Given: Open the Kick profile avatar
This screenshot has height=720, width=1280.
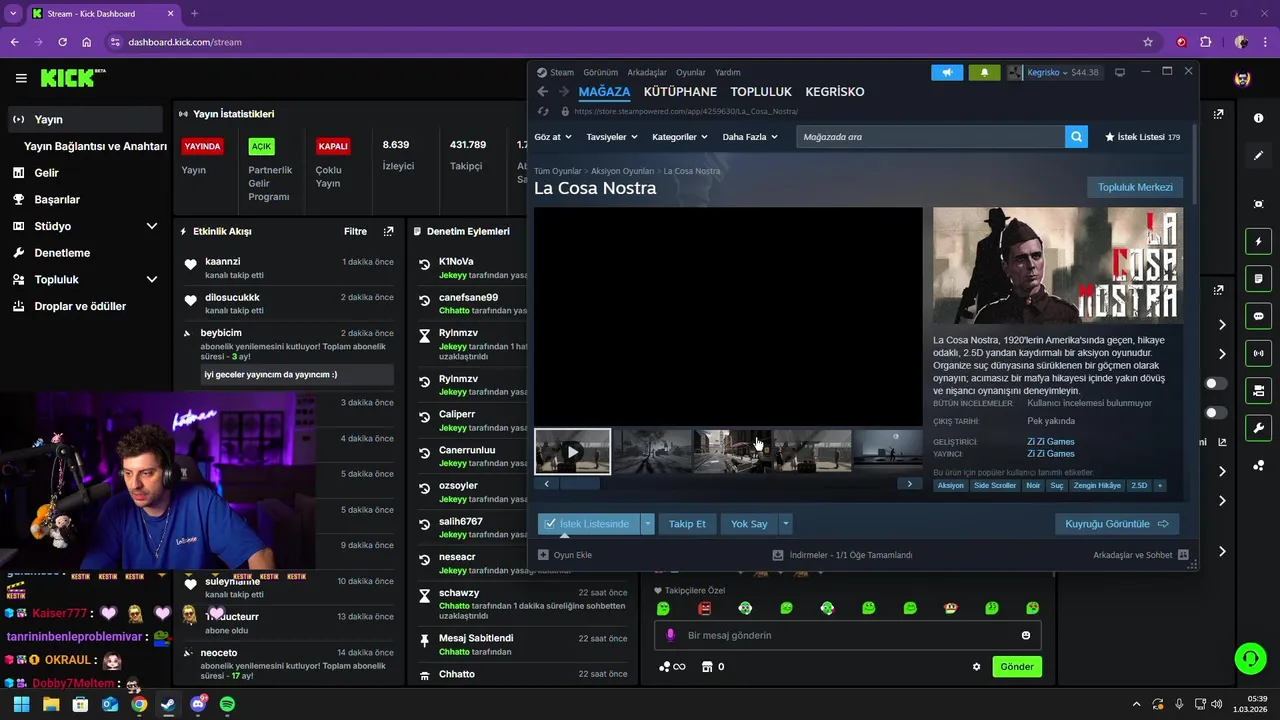Looking at the screenshot, I should point(1242,78).
